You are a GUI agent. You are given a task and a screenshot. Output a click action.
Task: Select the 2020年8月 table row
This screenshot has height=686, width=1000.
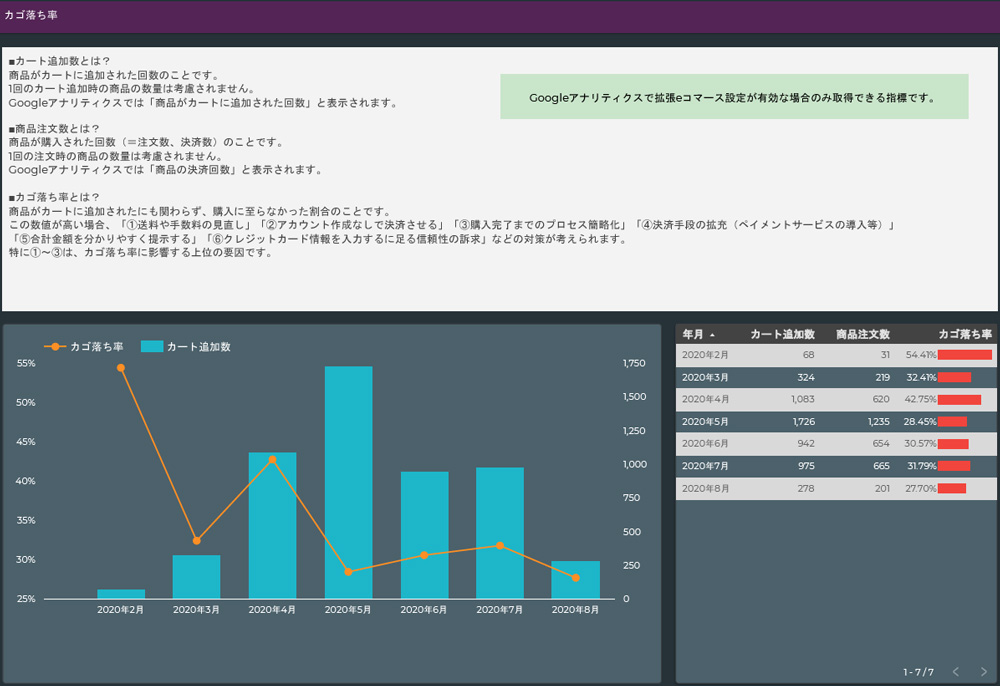click(x=836, y=488)
